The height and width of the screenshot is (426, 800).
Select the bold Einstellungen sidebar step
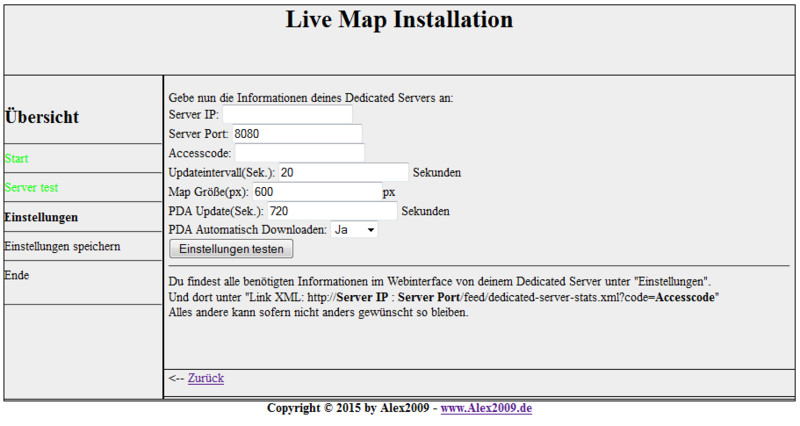tap(41, 216)
